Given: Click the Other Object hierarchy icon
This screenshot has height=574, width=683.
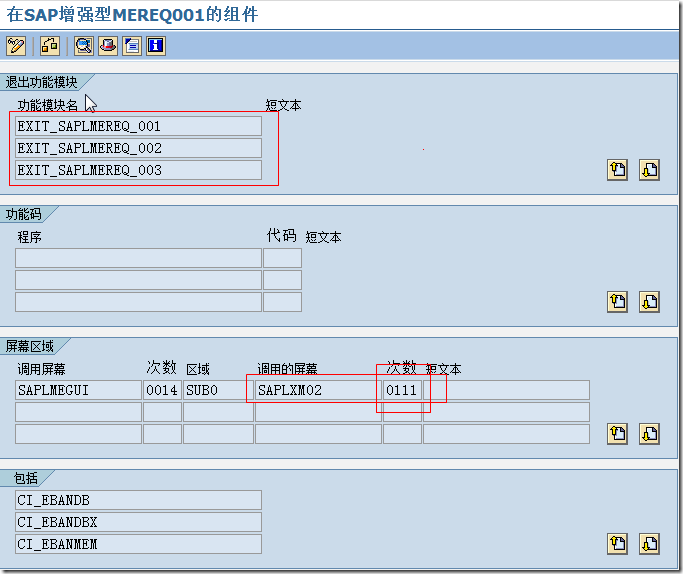Looking at the screenshot, I should (x=50, y=46).
